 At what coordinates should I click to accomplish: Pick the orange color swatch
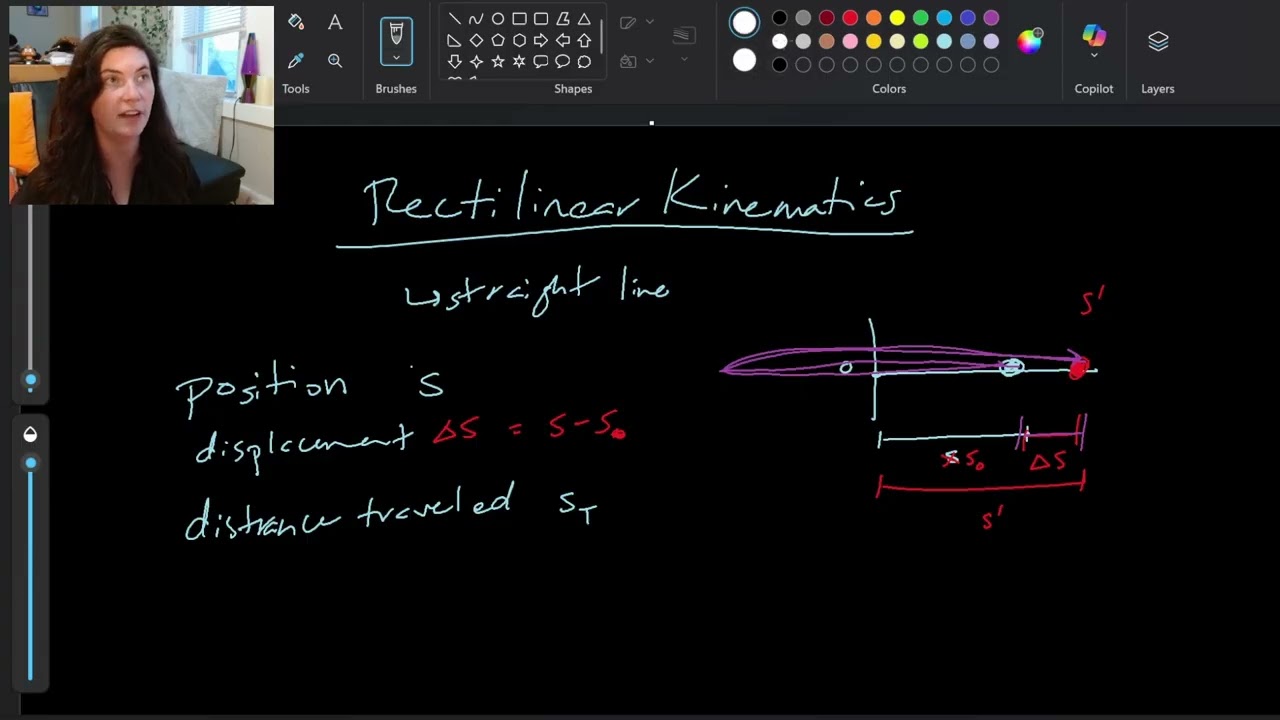874,18
